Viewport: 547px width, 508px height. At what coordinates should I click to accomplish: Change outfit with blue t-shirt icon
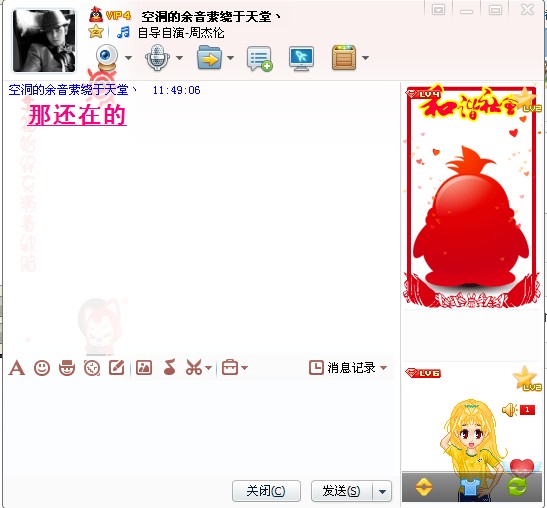click(470, 487)
